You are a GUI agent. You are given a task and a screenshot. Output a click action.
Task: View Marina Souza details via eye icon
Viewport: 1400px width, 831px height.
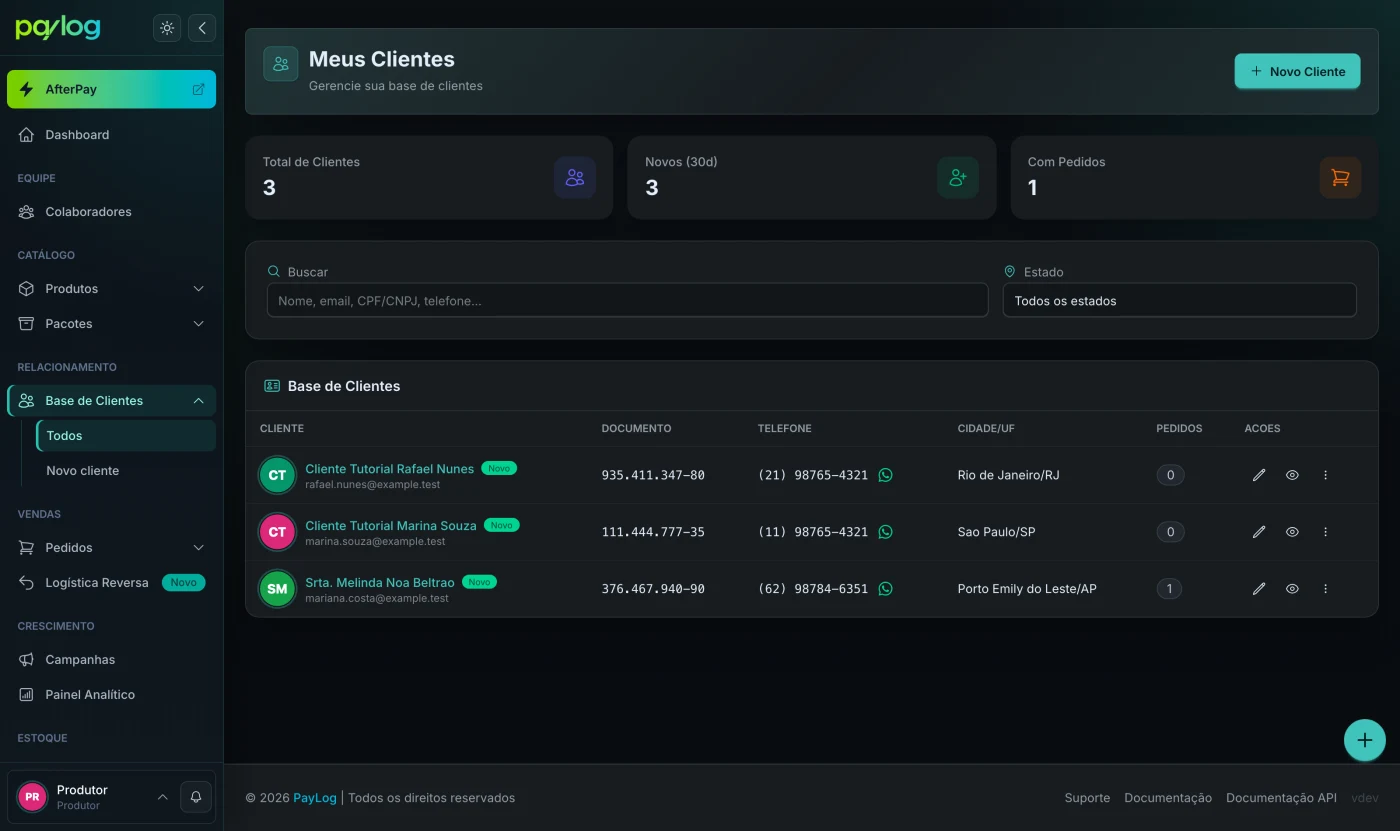coord(1292,532)
